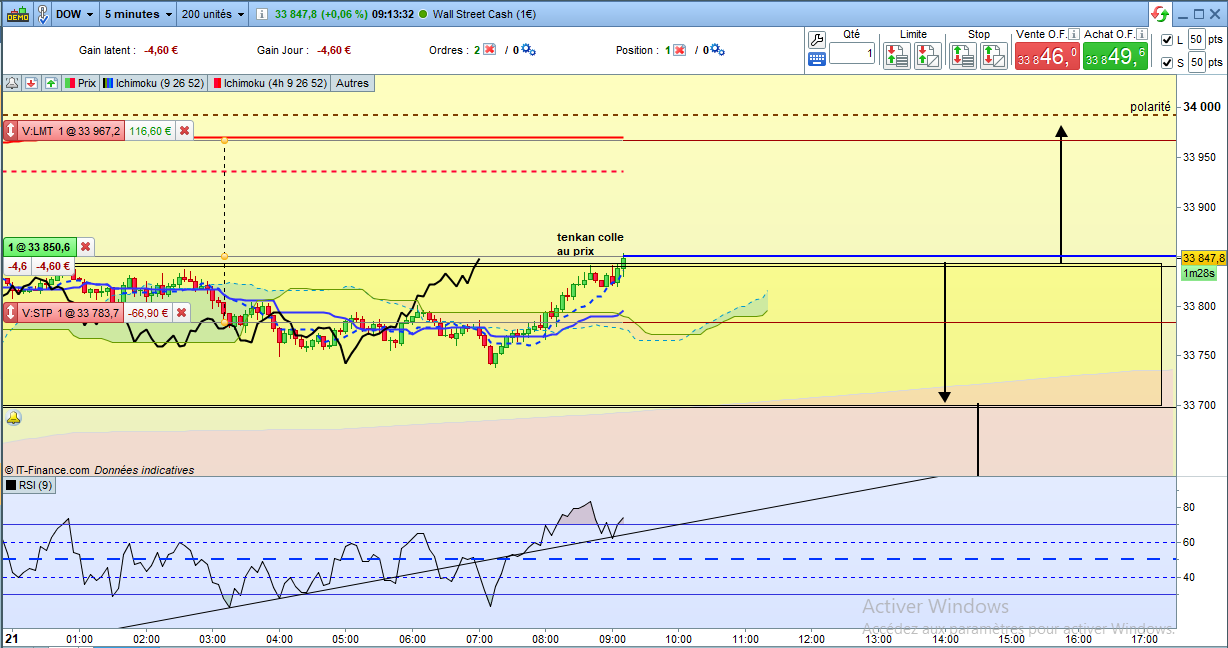The height and width of the screenshot is (648, 1228).
Task: Open the trading settings wrench icon
Action: pos(816,38)
